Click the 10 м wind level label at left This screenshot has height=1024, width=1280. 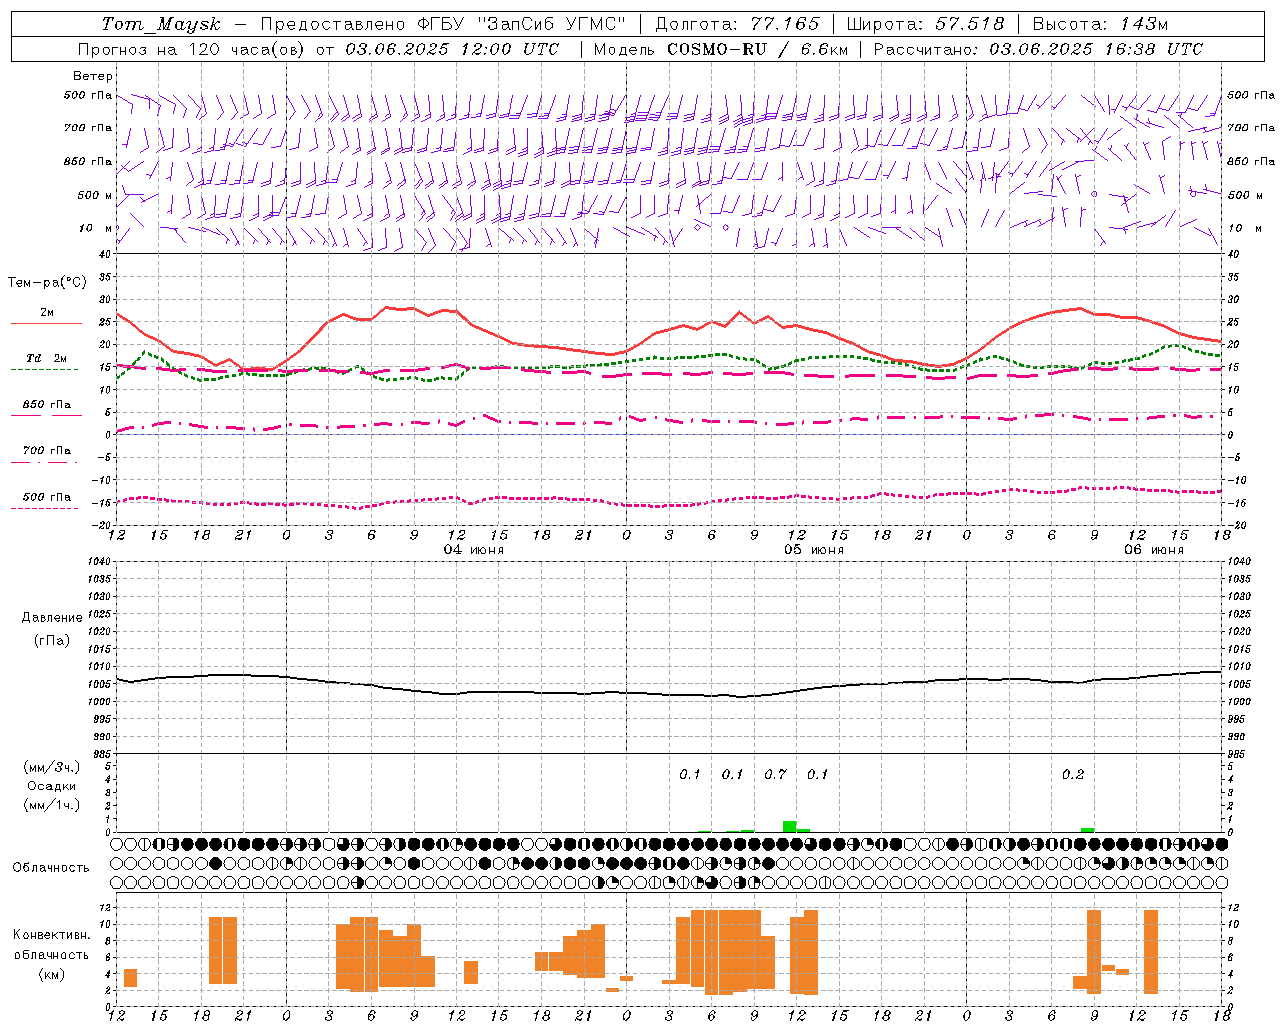[x=95, y=228]
